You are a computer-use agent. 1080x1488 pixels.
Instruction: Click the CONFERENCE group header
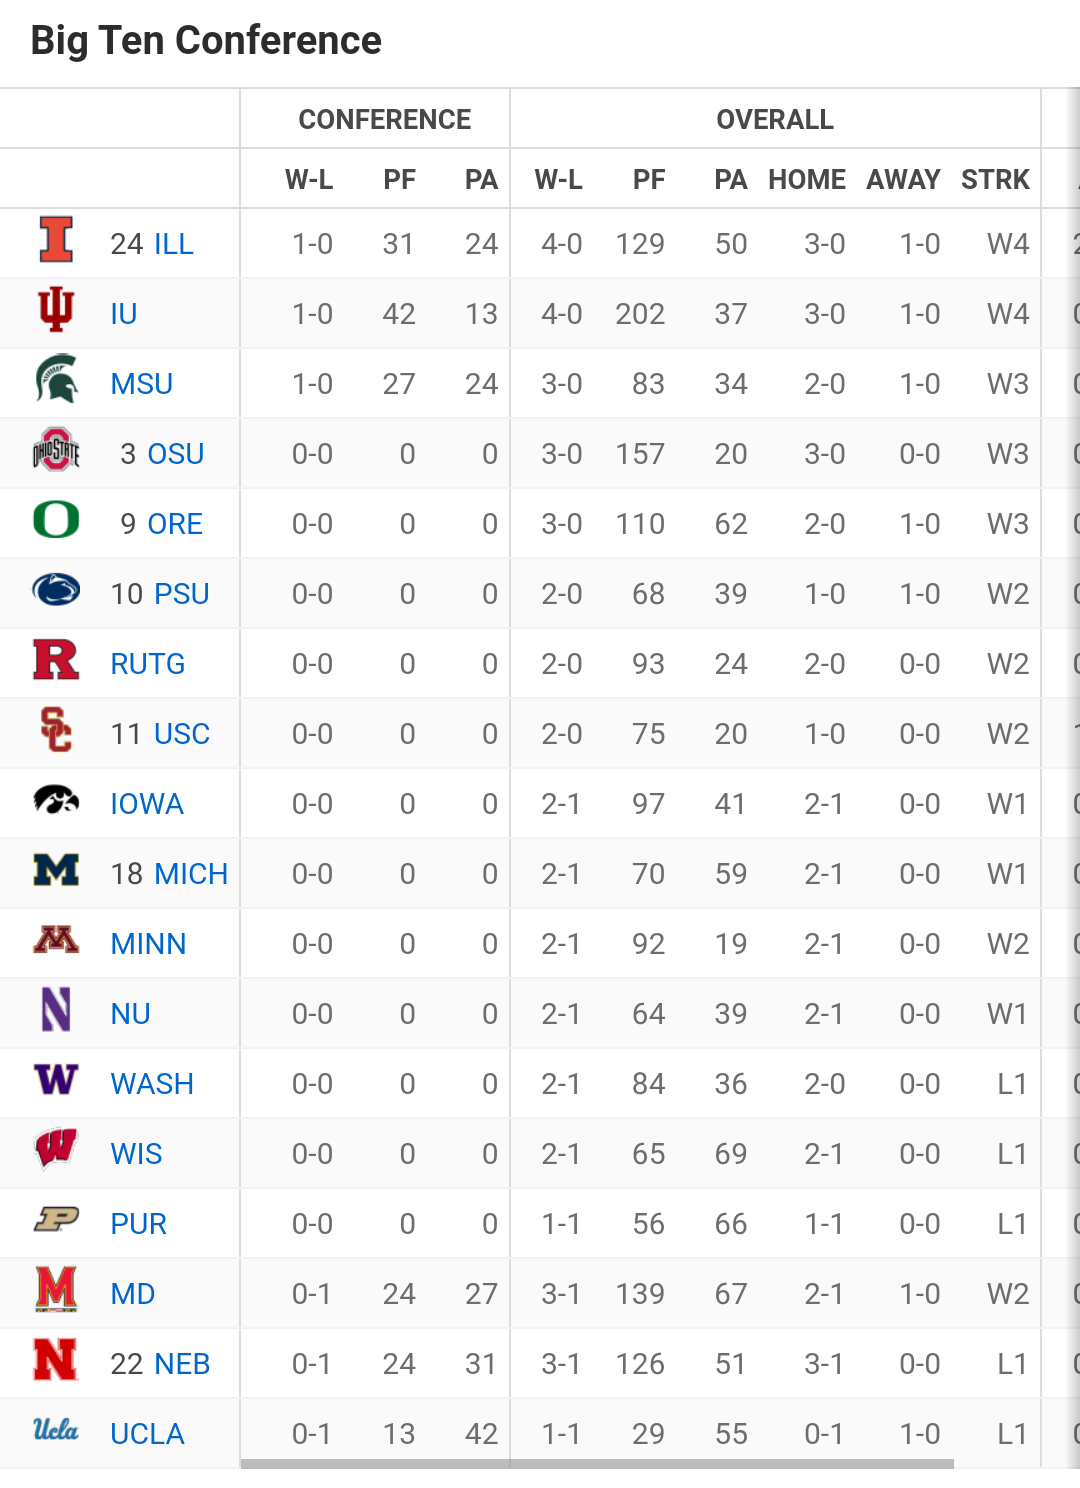[385, 120]
